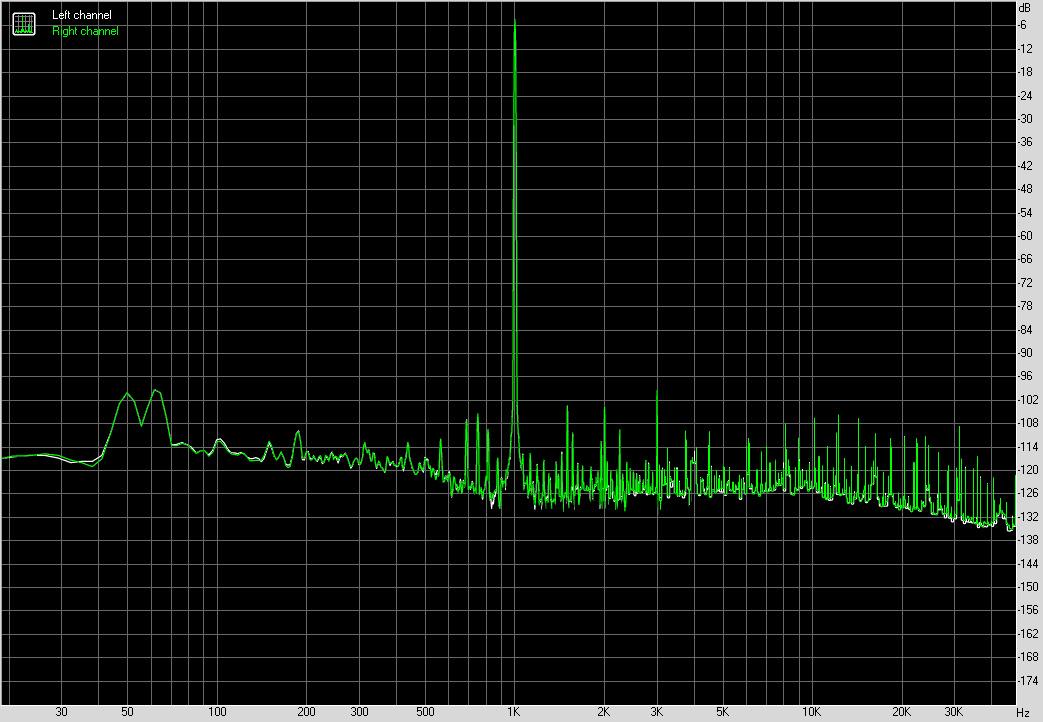
Task: Click the 20K frequency axis label
Action: [x=902, y=713]
